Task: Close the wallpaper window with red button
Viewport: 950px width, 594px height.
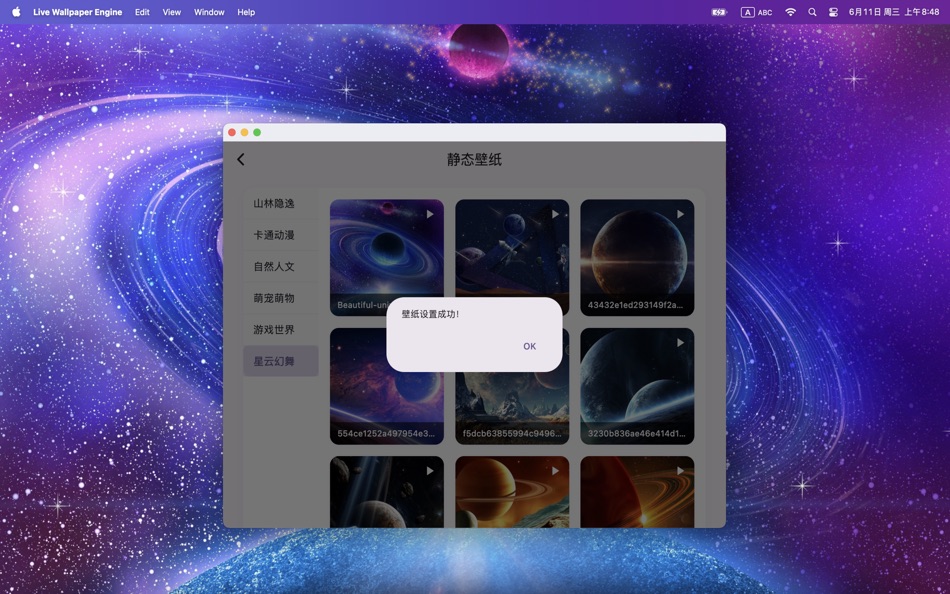Action: click(x=232, y=132)
